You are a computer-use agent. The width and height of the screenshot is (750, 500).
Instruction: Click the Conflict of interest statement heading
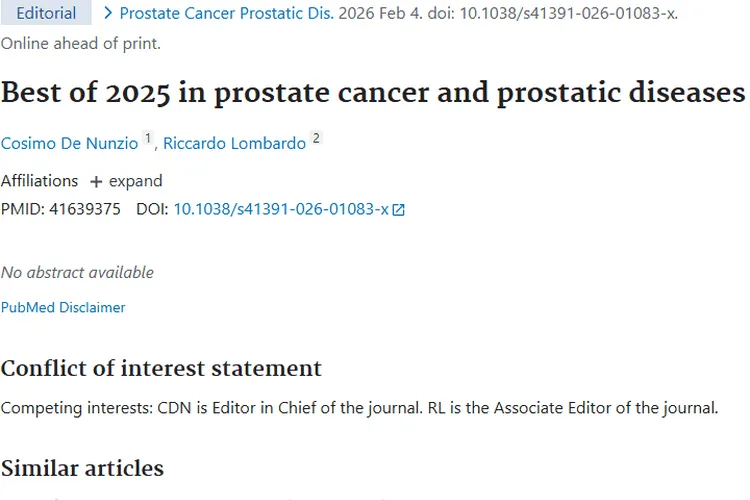point(161,368)
